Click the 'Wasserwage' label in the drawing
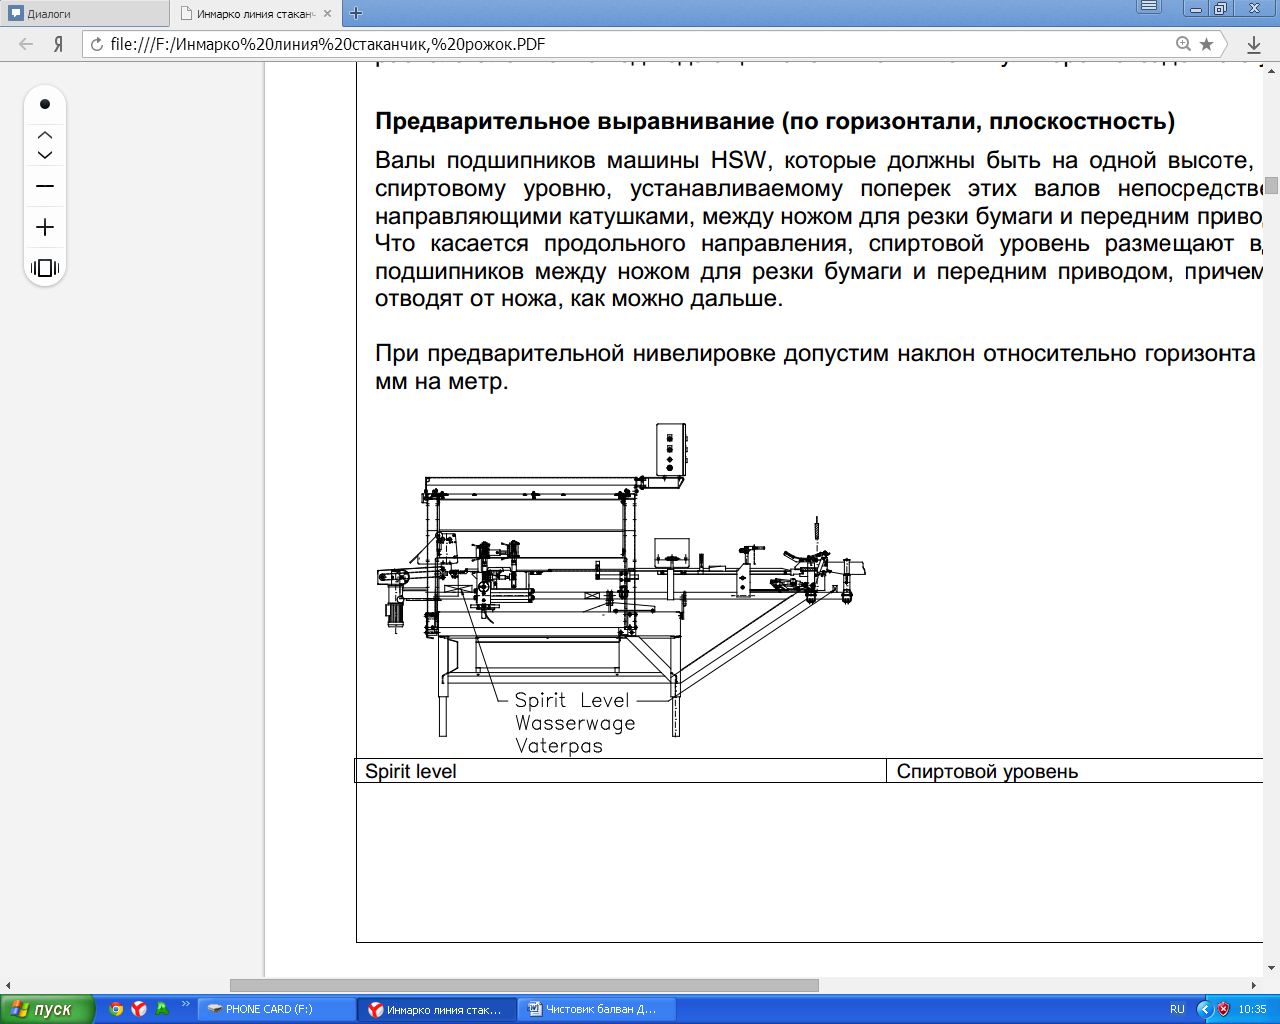 (575, 723)
